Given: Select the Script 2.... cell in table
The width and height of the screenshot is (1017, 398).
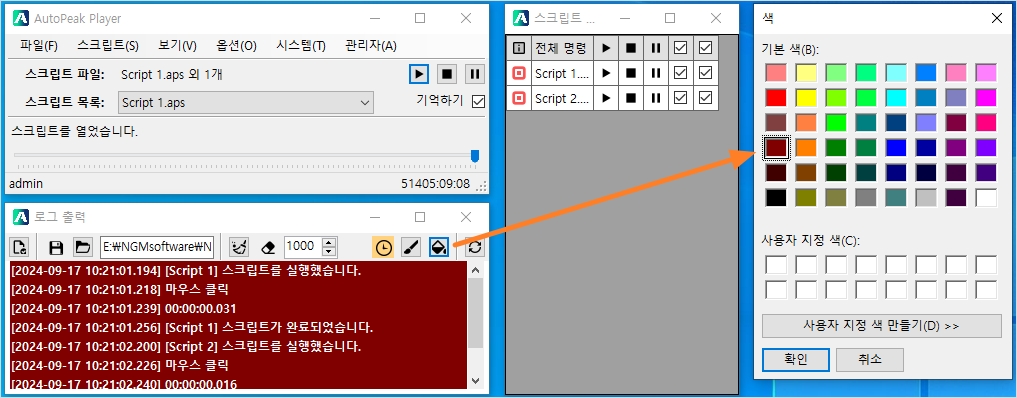Looking at the screenshot, I should (562, 99).
